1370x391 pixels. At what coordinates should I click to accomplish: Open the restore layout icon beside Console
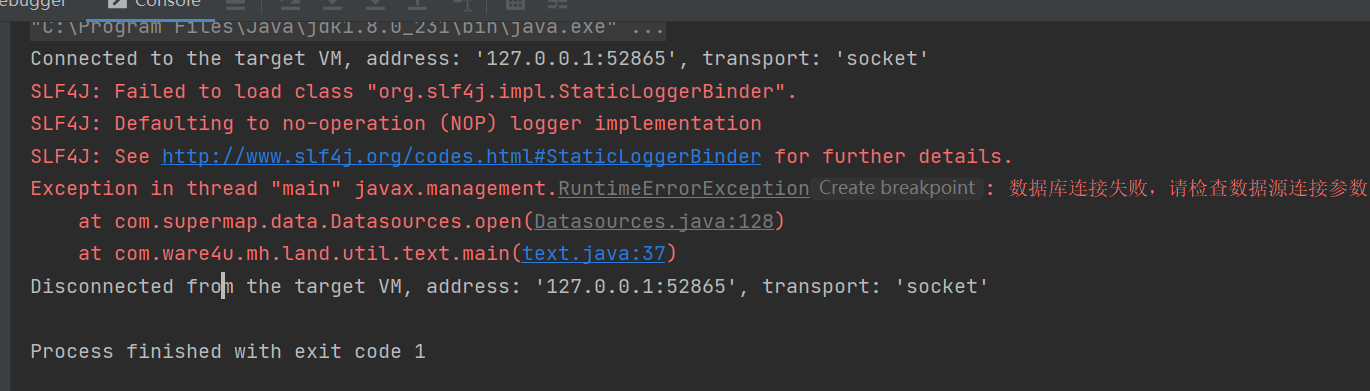[236, 4]
